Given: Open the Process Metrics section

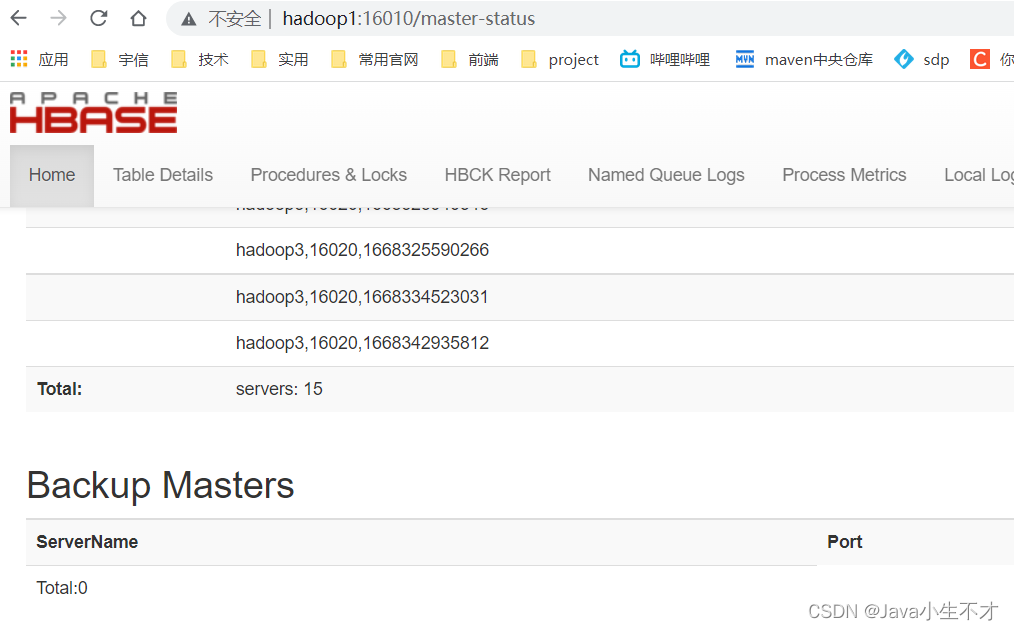Looking at the screenshot, I should 844,175.
